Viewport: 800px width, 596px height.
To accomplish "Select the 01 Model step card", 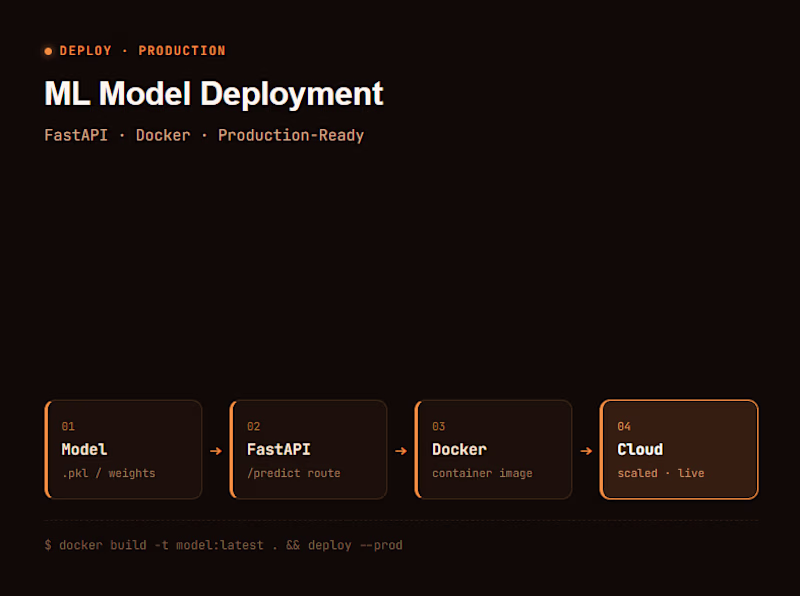I will (x=123, y=450).
